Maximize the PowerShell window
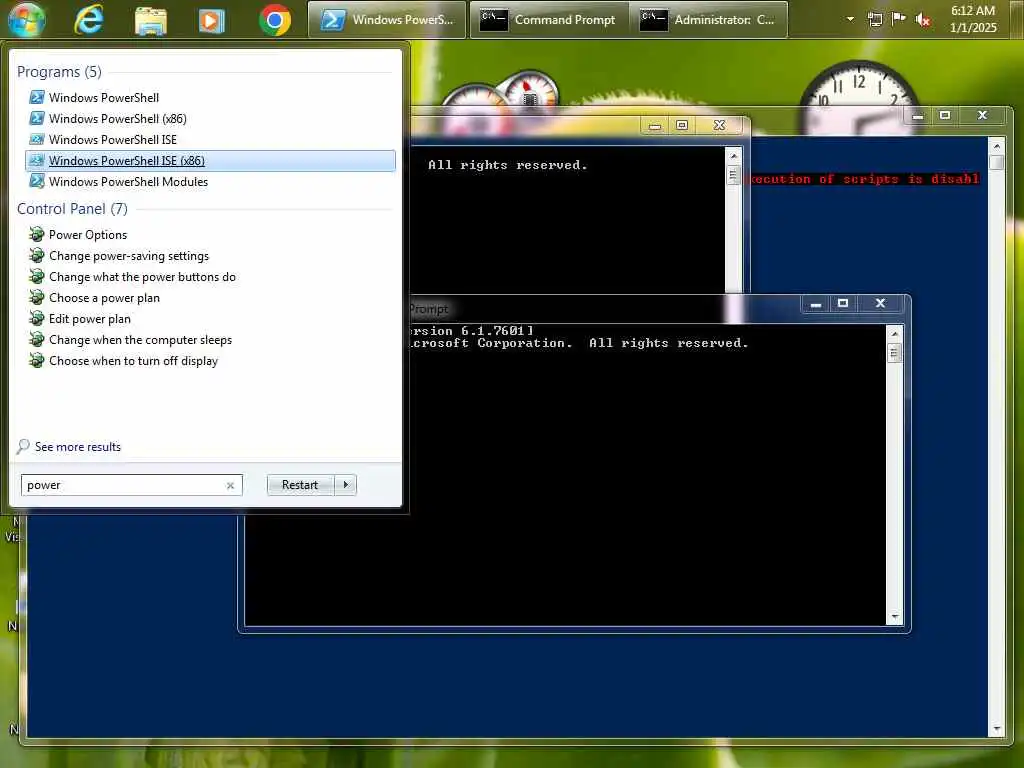Screen dimensions: 1024x768 [x=945, y=116]
